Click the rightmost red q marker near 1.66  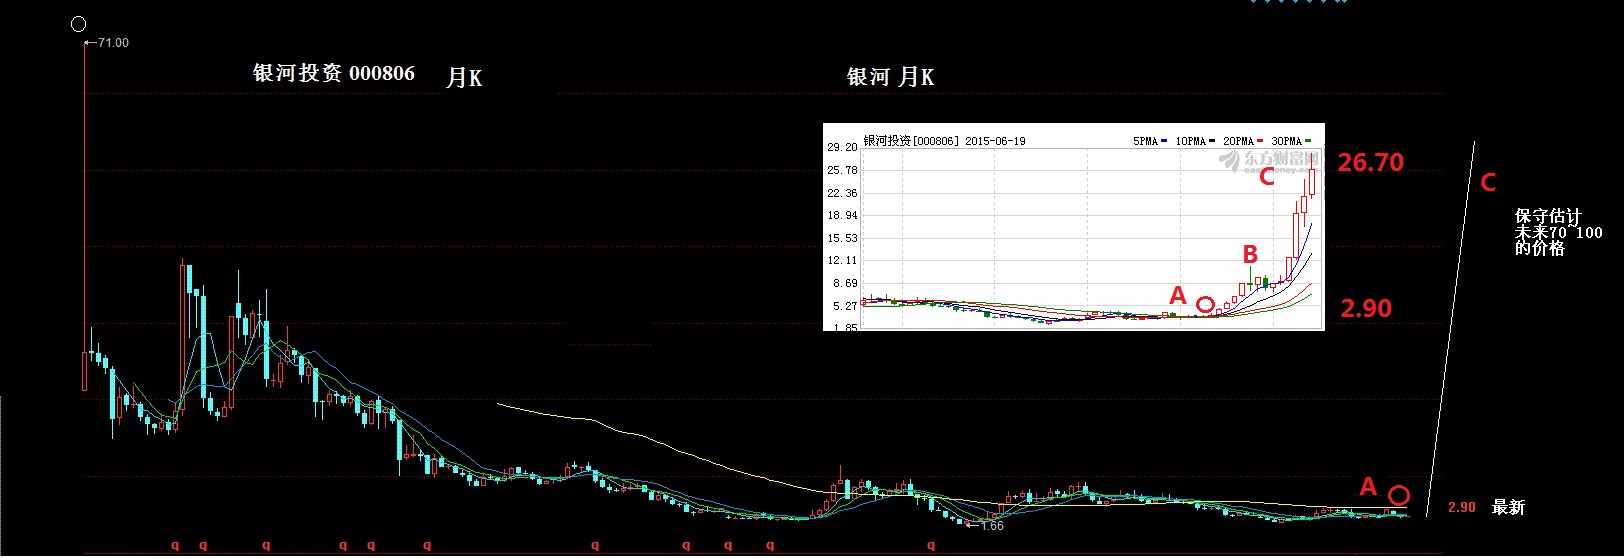click(x=931, y=545)
